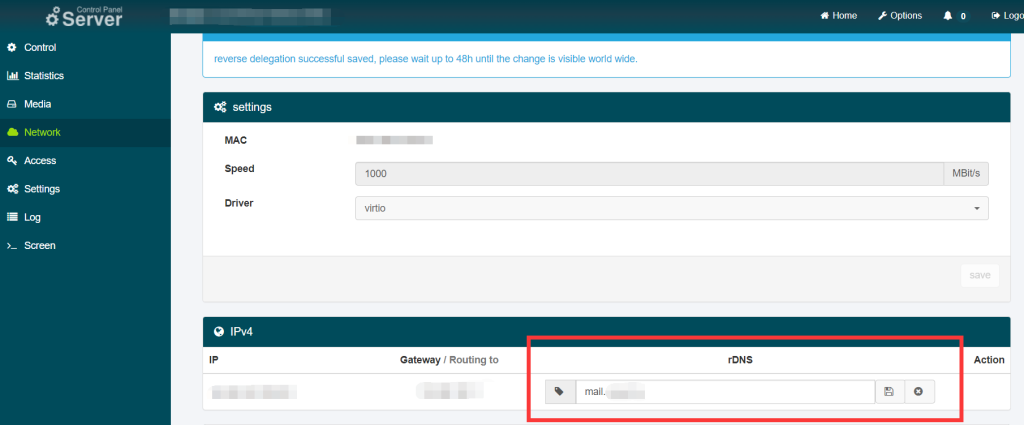This screenshot has height=425, width=1024.
Task: Open the Statistics sidebar item
Action: 85,76
